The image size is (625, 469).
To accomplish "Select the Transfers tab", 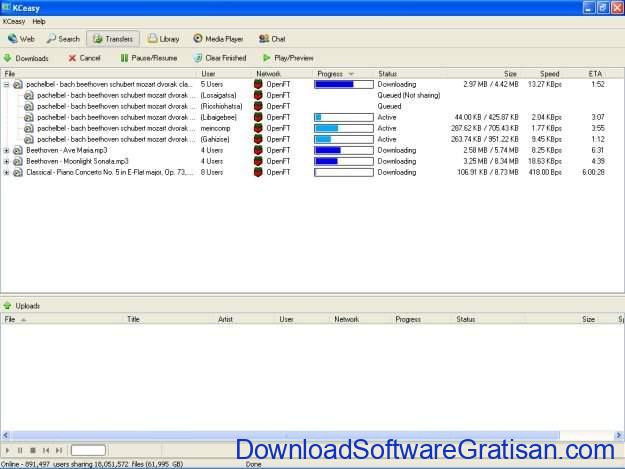I will click(113, 39).
